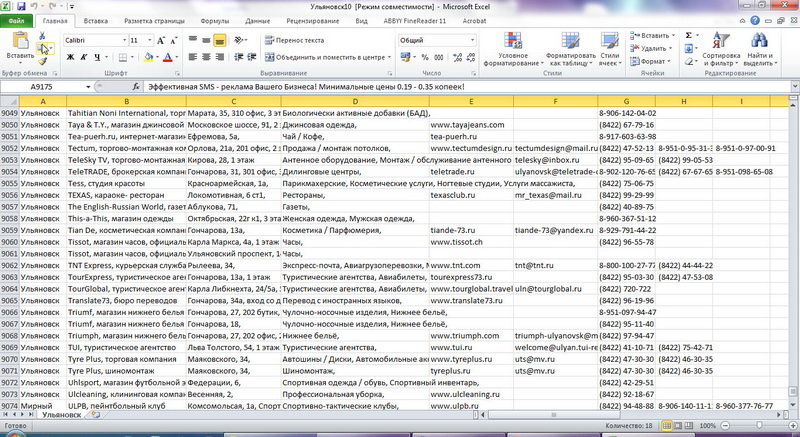Apply percent style % format

(x=425, y=57)
